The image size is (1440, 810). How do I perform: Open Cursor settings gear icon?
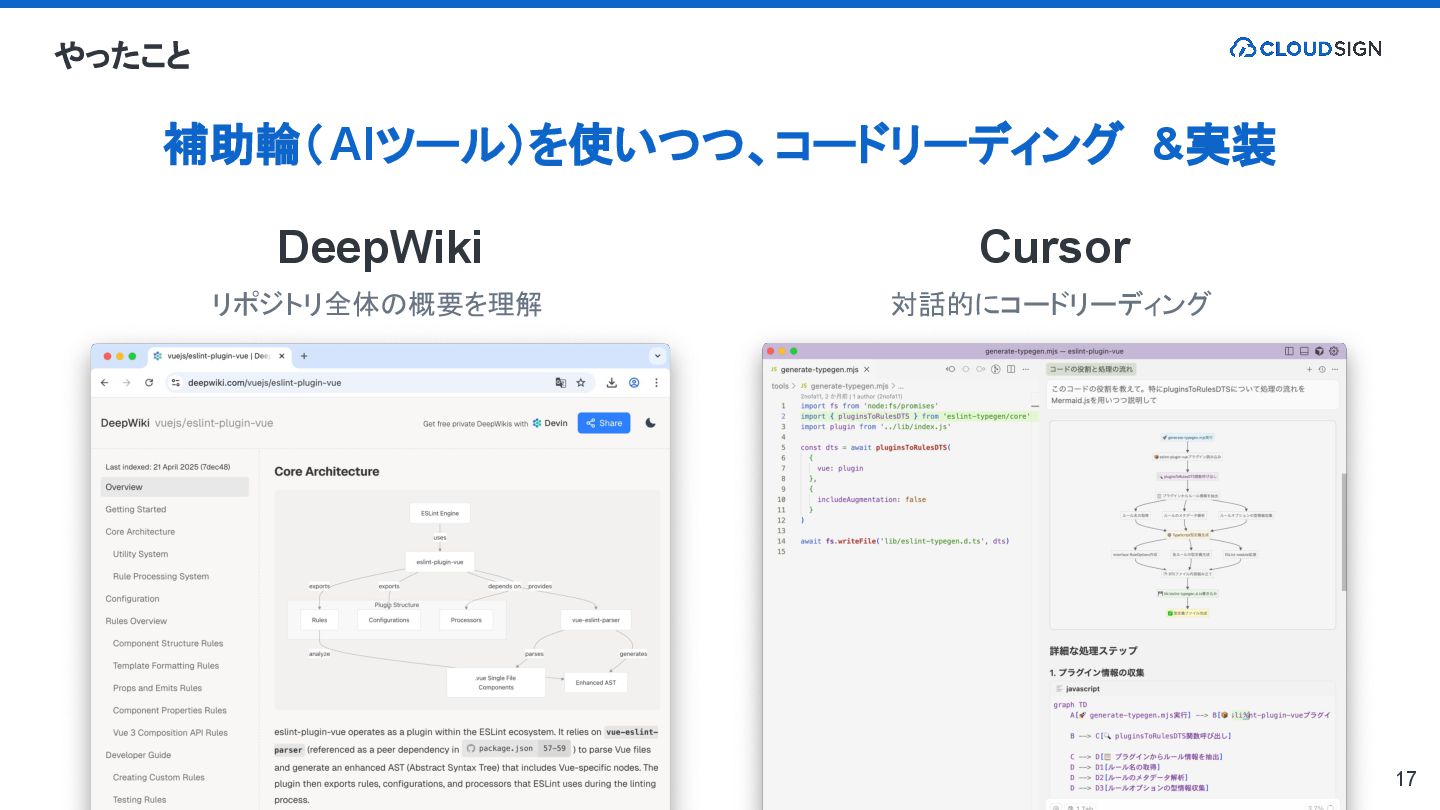pyautogui.click(x=1334, y=351)
